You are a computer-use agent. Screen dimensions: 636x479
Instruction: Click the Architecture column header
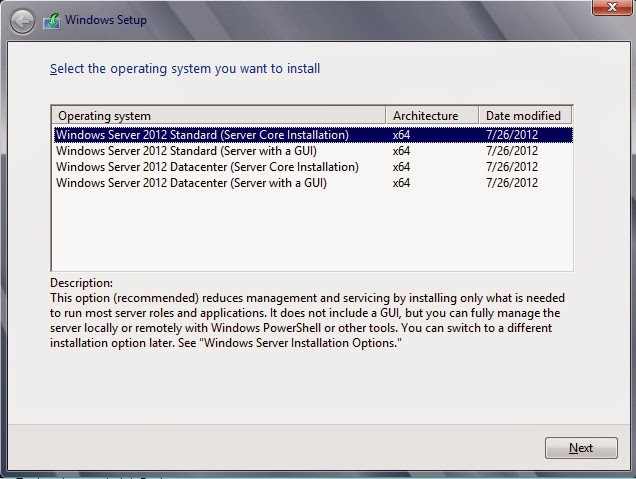coord(432,116)
